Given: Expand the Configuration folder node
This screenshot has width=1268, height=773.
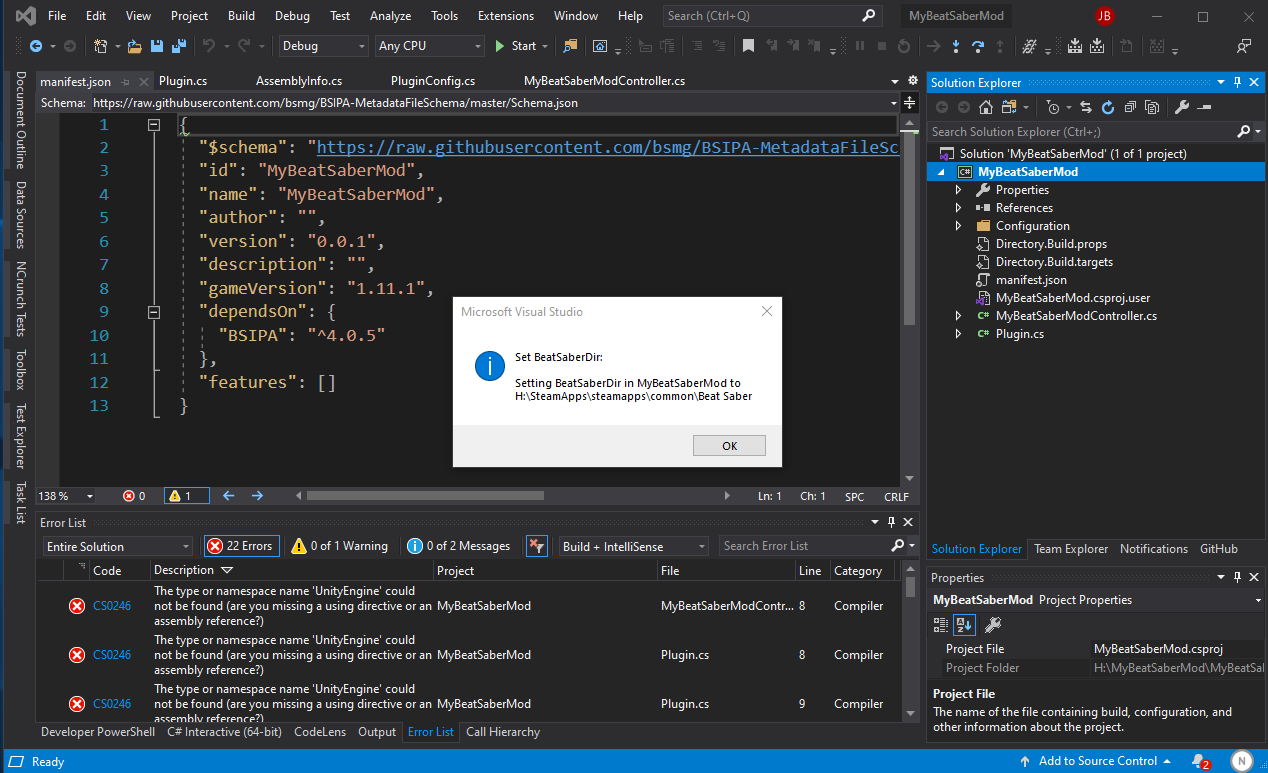Looking at the screenshot, I should 958,226.
